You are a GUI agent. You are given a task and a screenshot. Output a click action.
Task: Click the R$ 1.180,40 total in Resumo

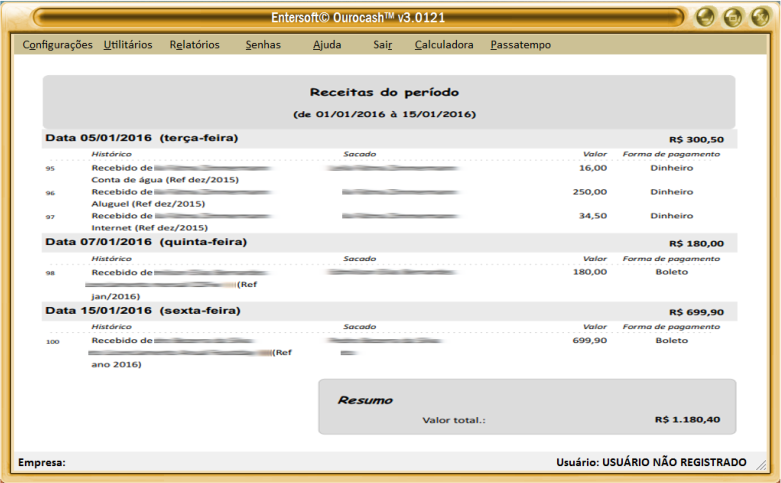pos(687,420)
